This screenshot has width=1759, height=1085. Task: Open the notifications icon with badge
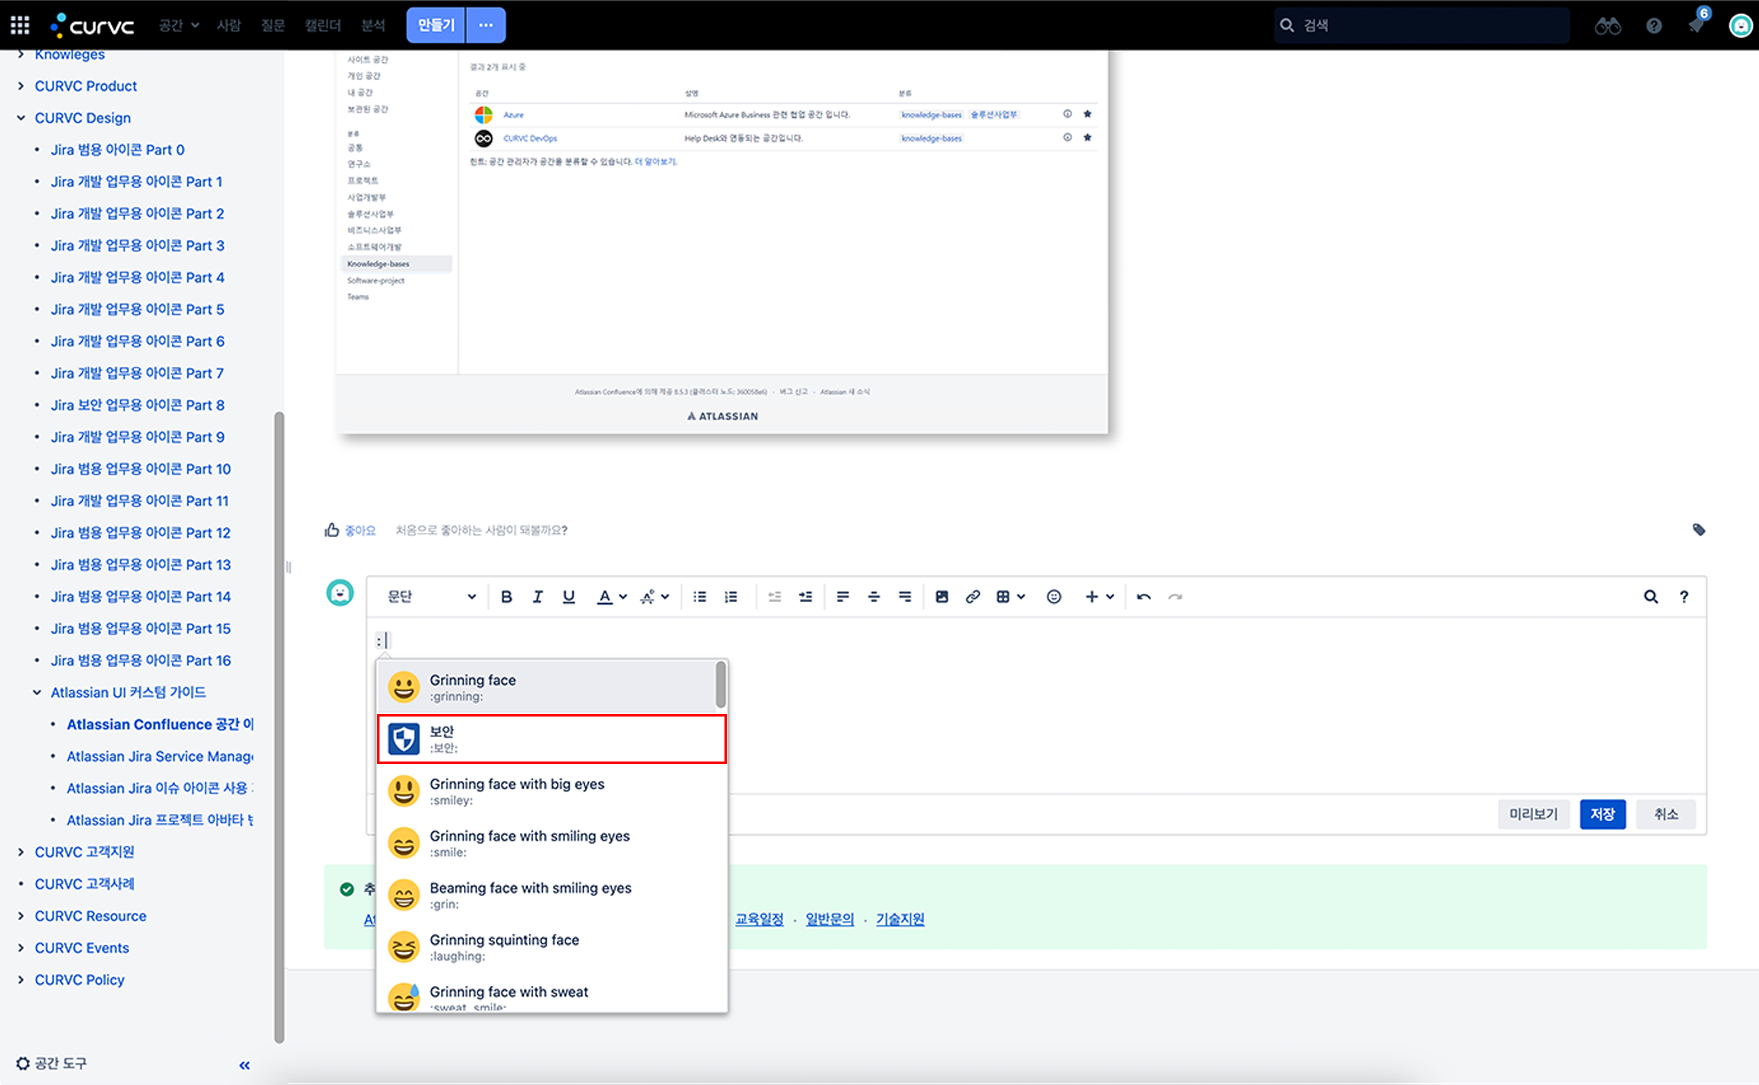(1696, 25)
